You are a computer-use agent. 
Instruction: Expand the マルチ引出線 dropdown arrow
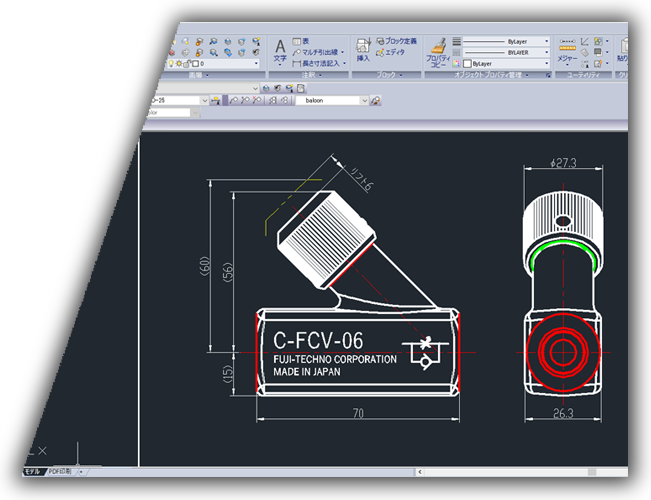click(343, 52)
